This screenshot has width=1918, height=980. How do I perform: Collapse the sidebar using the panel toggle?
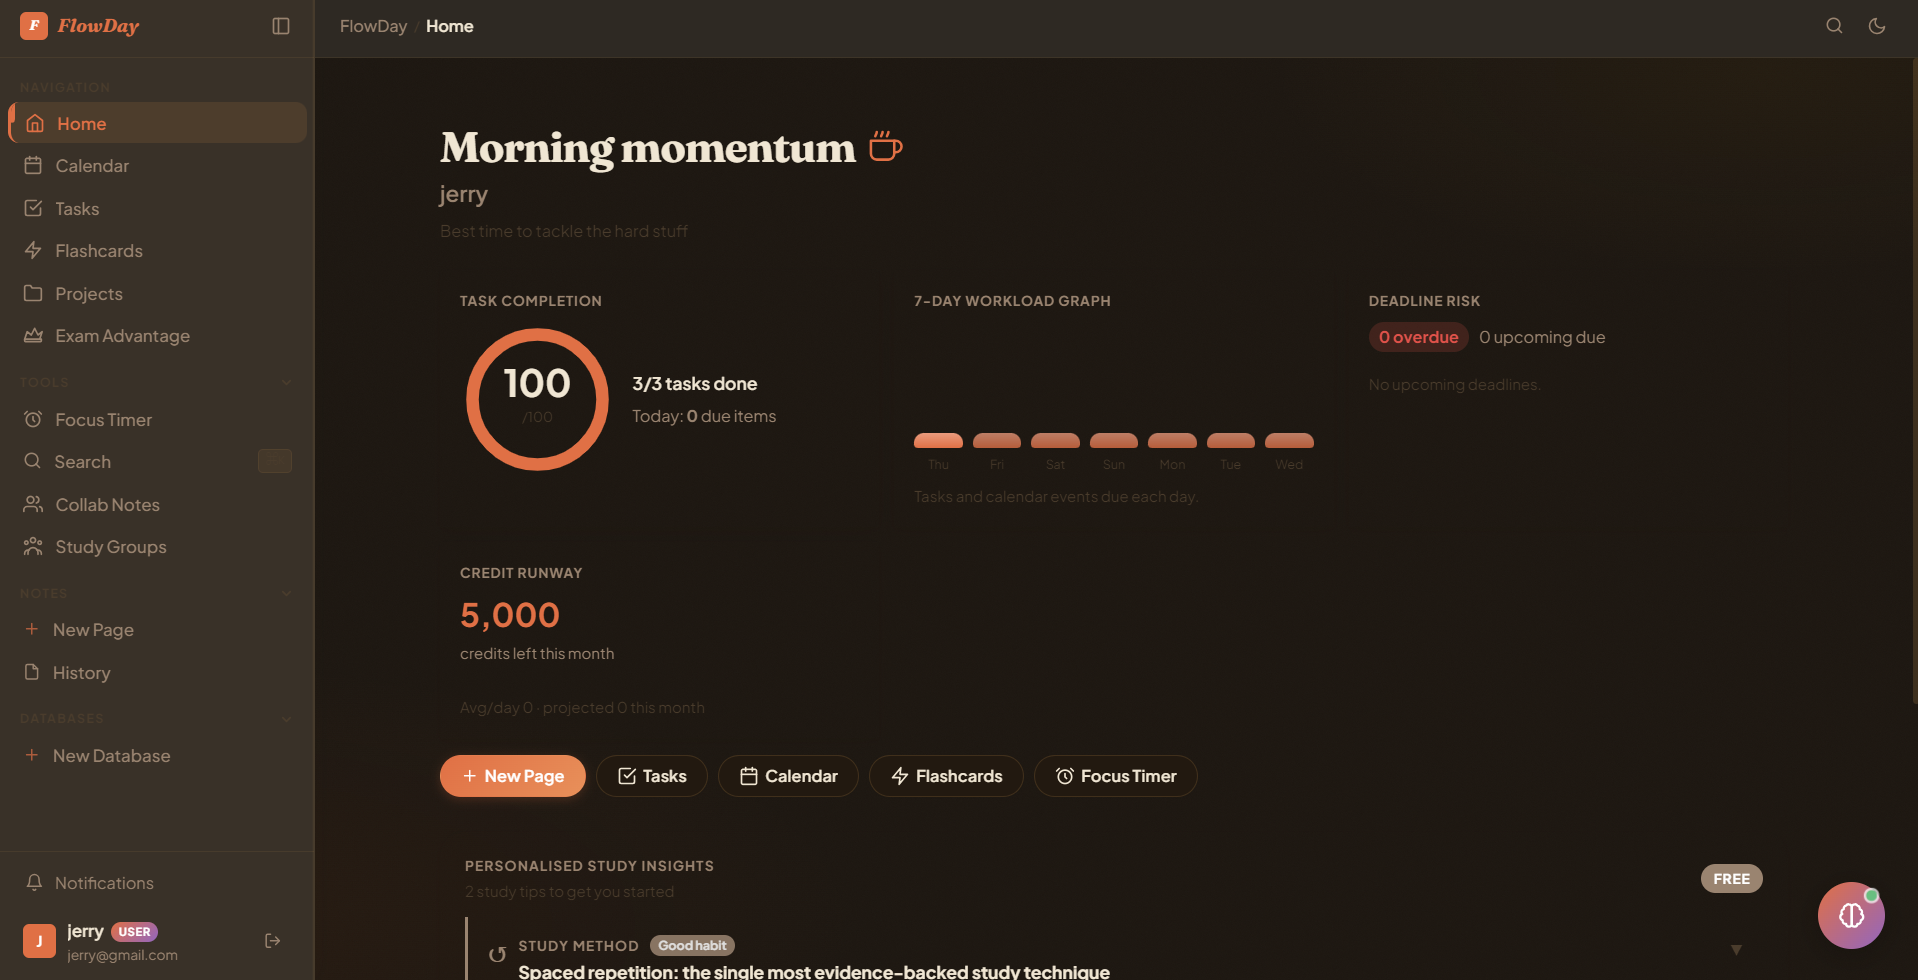279,26
